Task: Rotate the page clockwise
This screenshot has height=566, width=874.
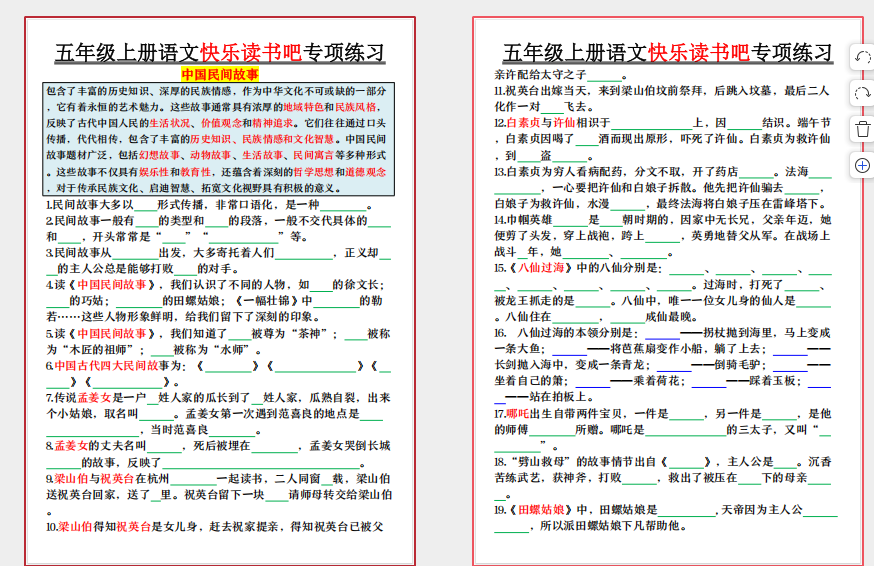Action: pos(862,93)
